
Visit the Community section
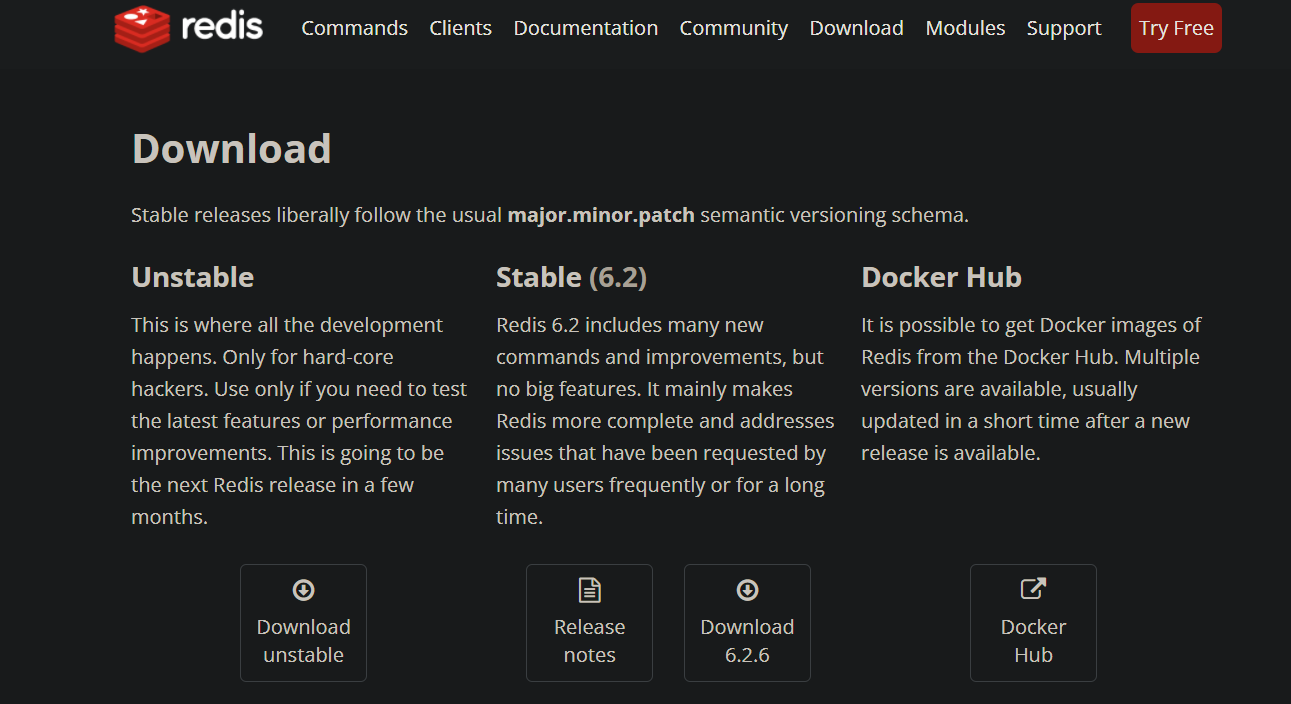point(733,28)
